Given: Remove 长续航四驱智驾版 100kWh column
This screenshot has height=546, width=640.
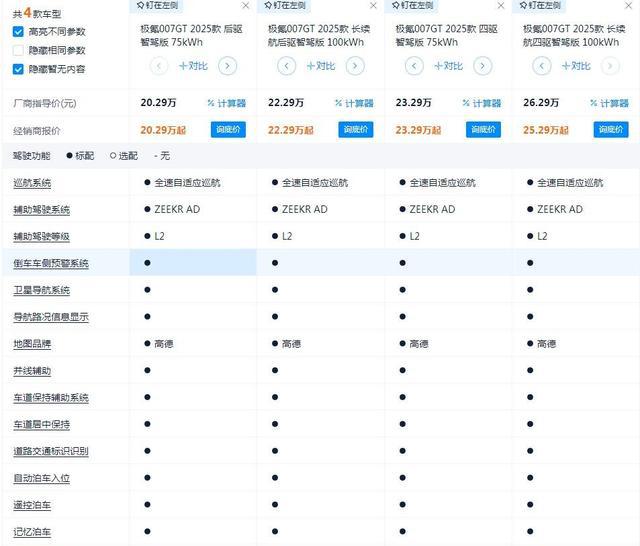Looking at the screenshot, I should pos(629,6).
